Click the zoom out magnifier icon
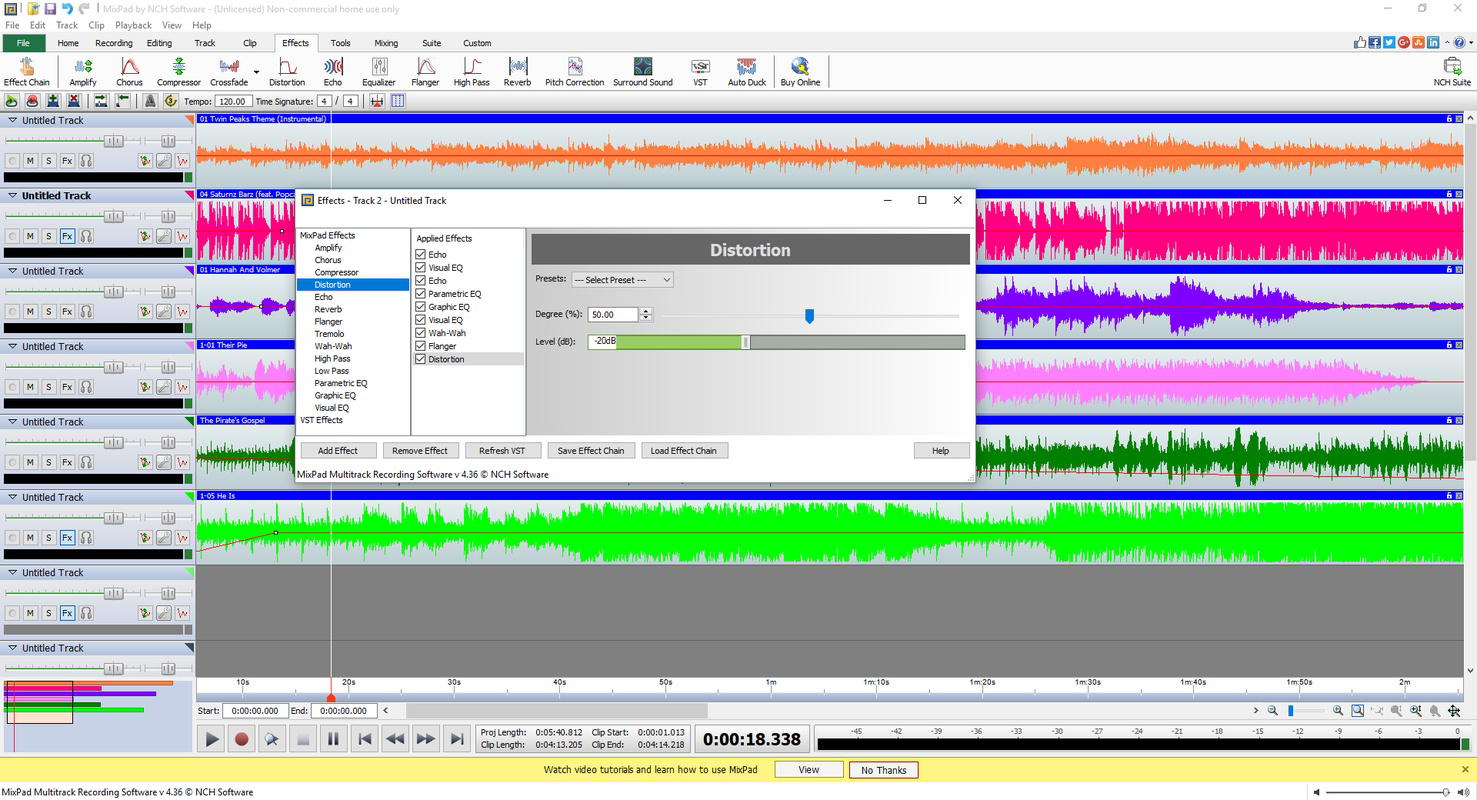The image size is (1477, 800). coord(1273,711)
